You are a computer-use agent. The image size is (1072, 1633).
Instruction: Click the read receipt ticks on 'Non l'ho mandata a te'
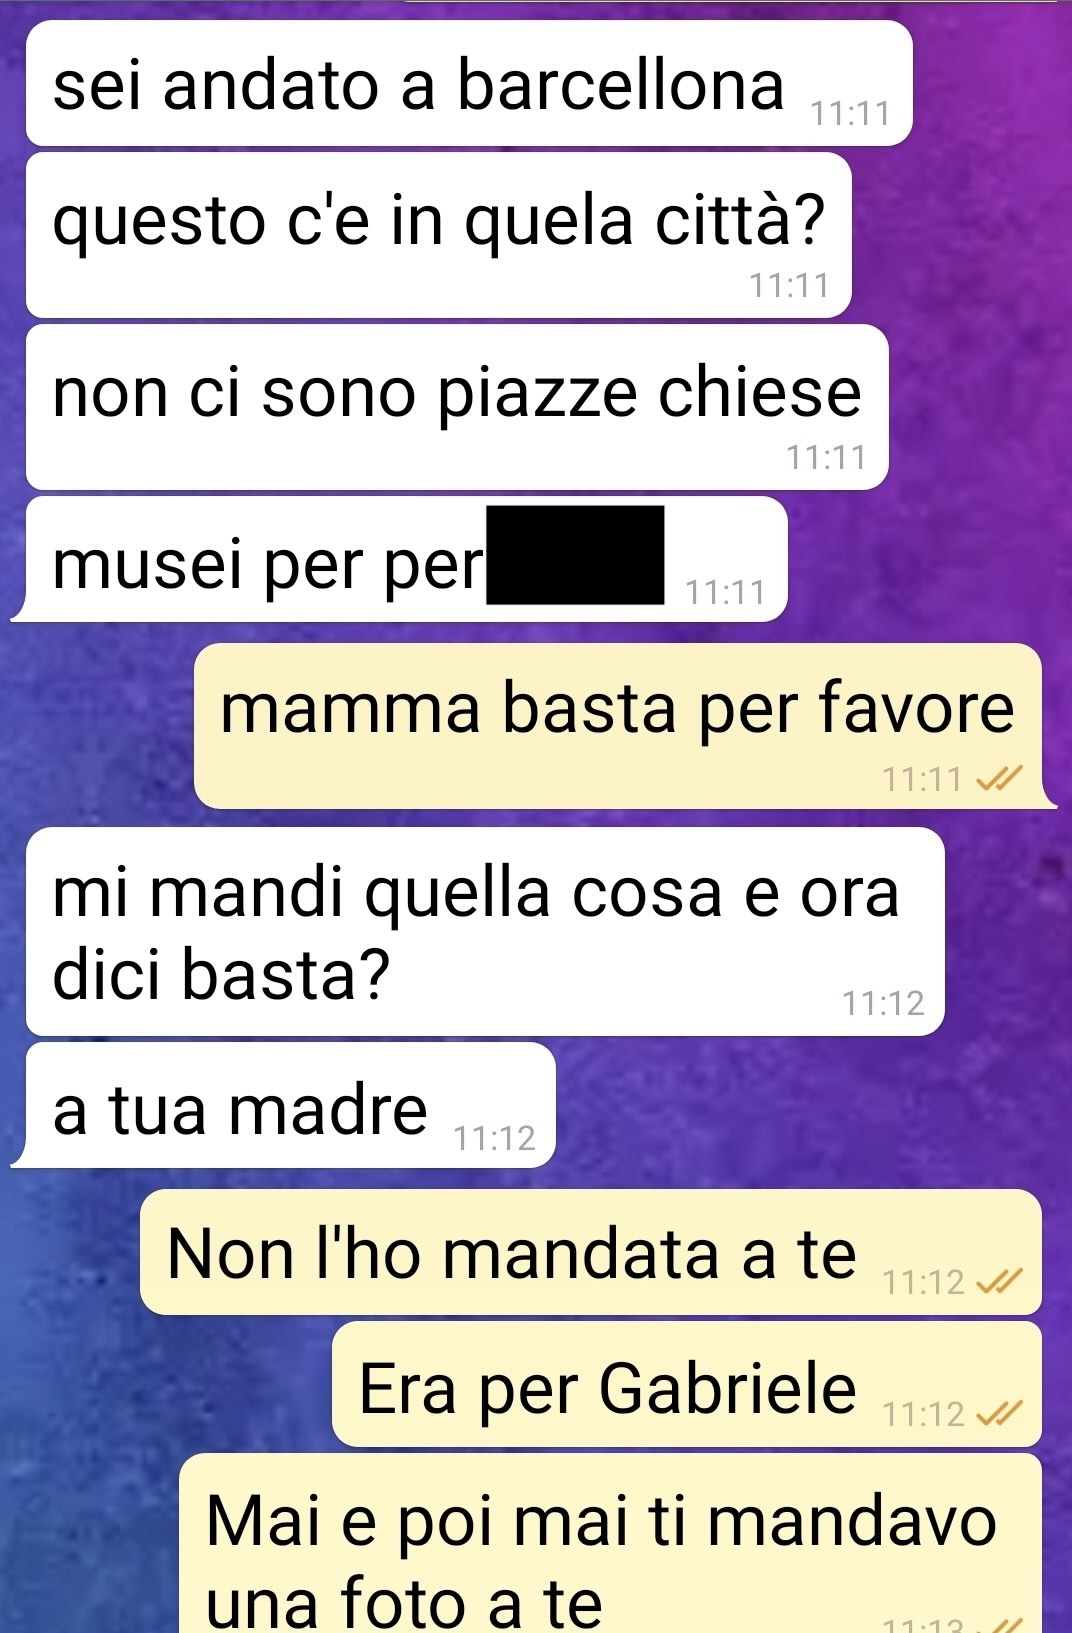coord(1001,1282)
